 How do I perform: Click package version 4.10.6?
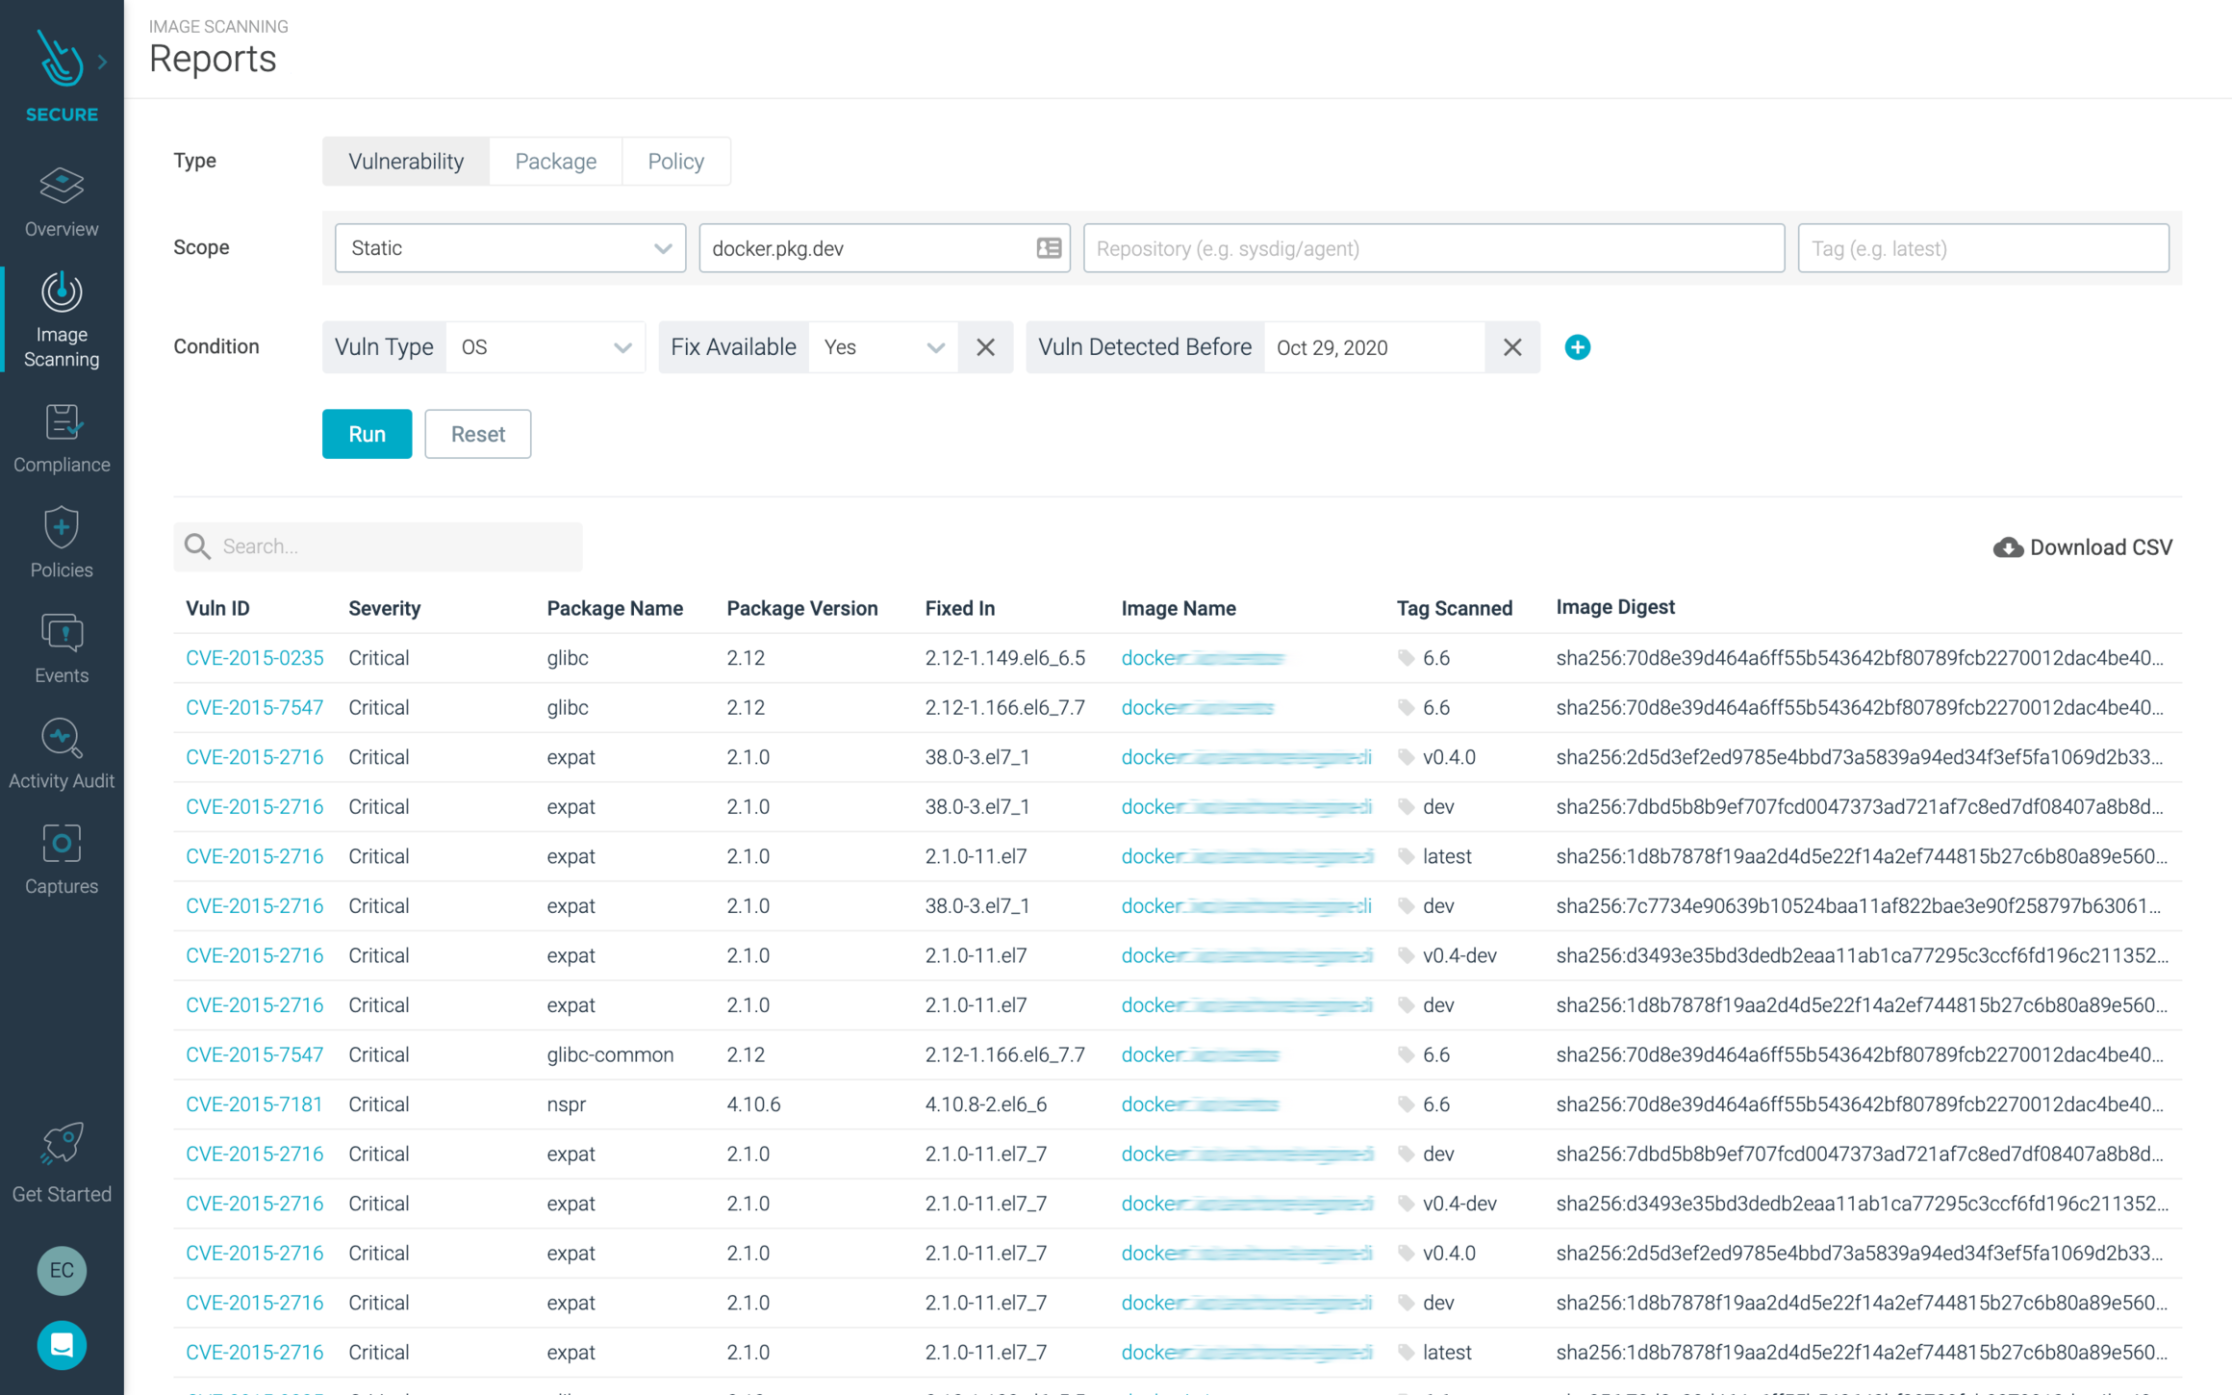click(x=754, y=1104)
